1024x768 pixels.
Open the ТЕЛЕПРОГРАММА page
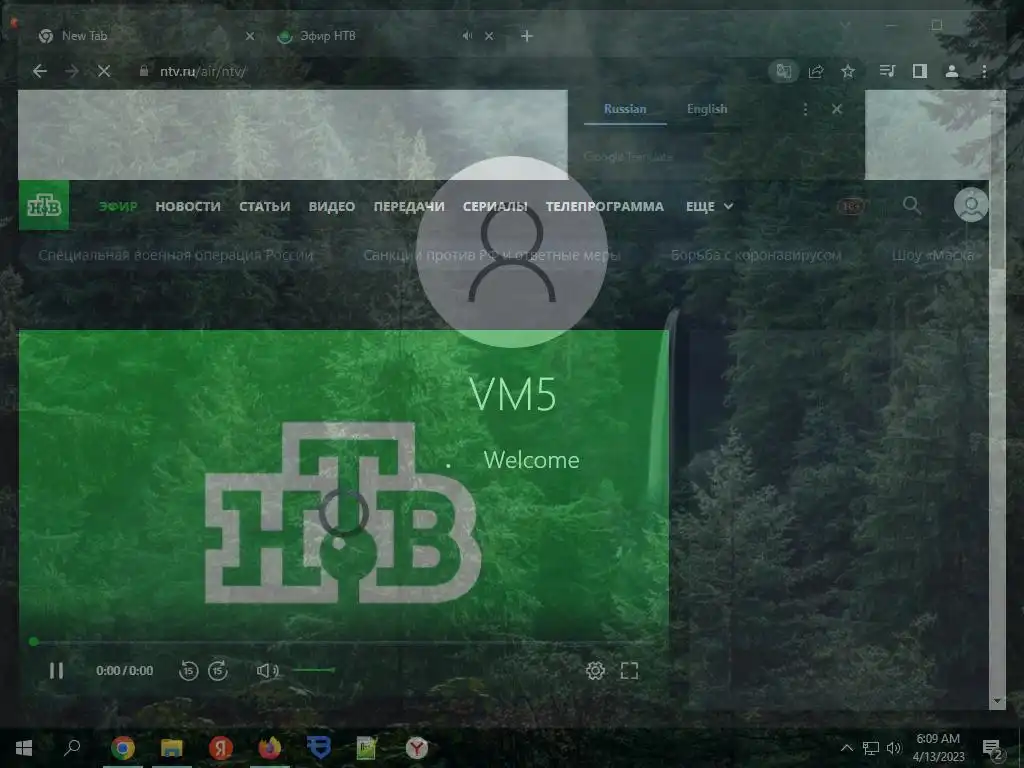click(605, 206)
